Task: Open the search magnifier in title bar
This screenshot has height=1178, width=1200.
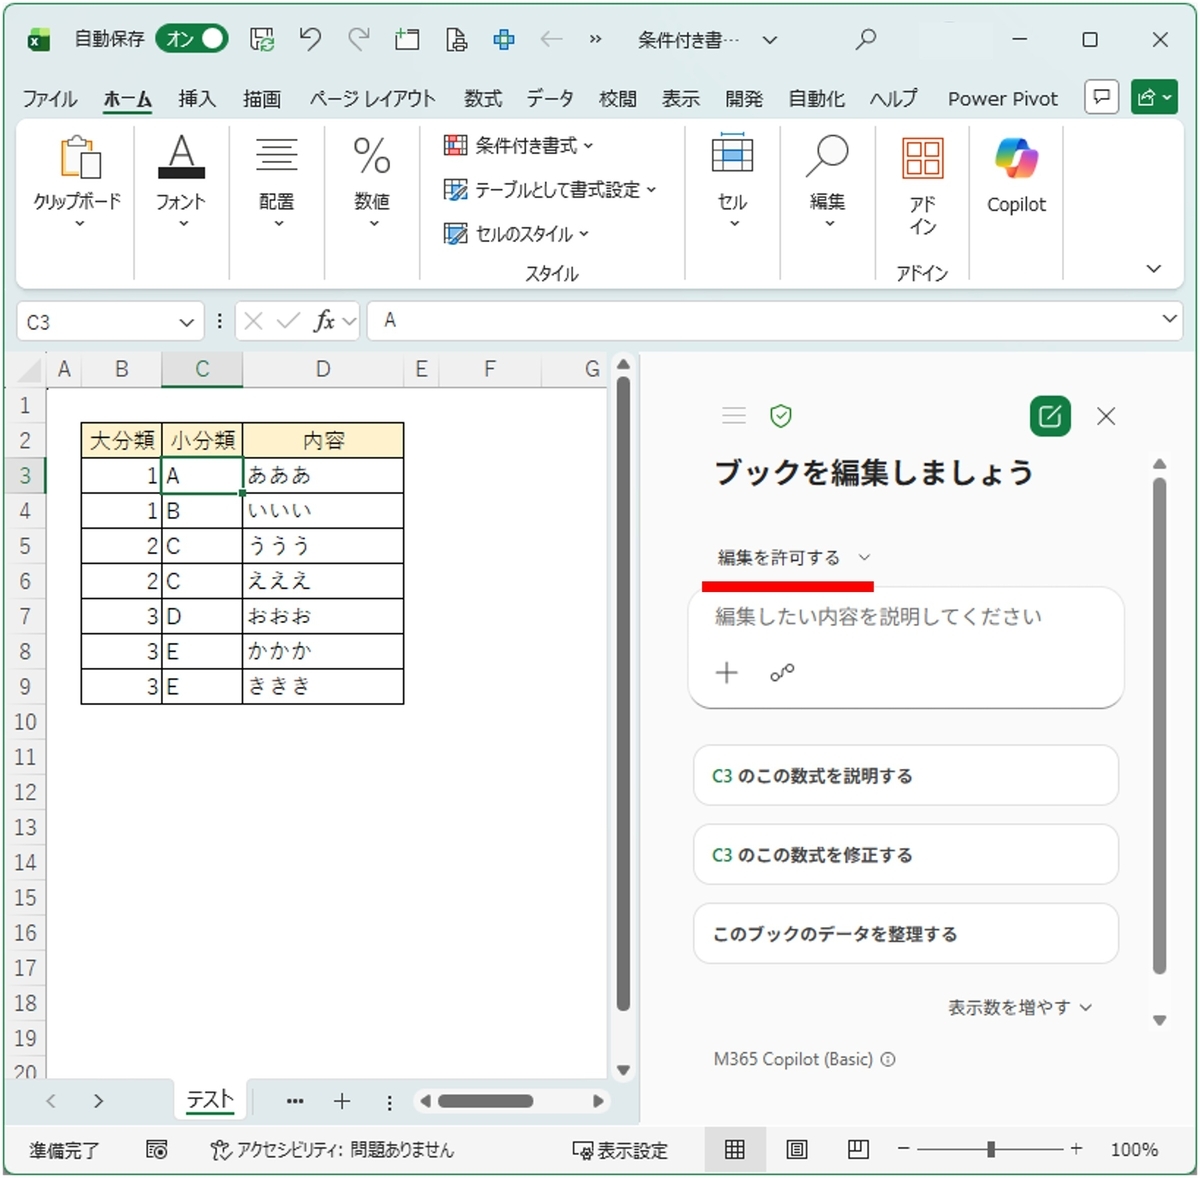Action: click(866, 39)
